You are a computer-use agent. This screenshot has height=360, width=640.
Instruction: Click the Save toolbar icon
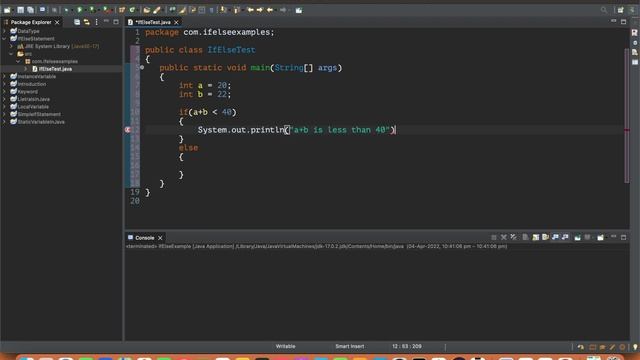pos(20,10)
